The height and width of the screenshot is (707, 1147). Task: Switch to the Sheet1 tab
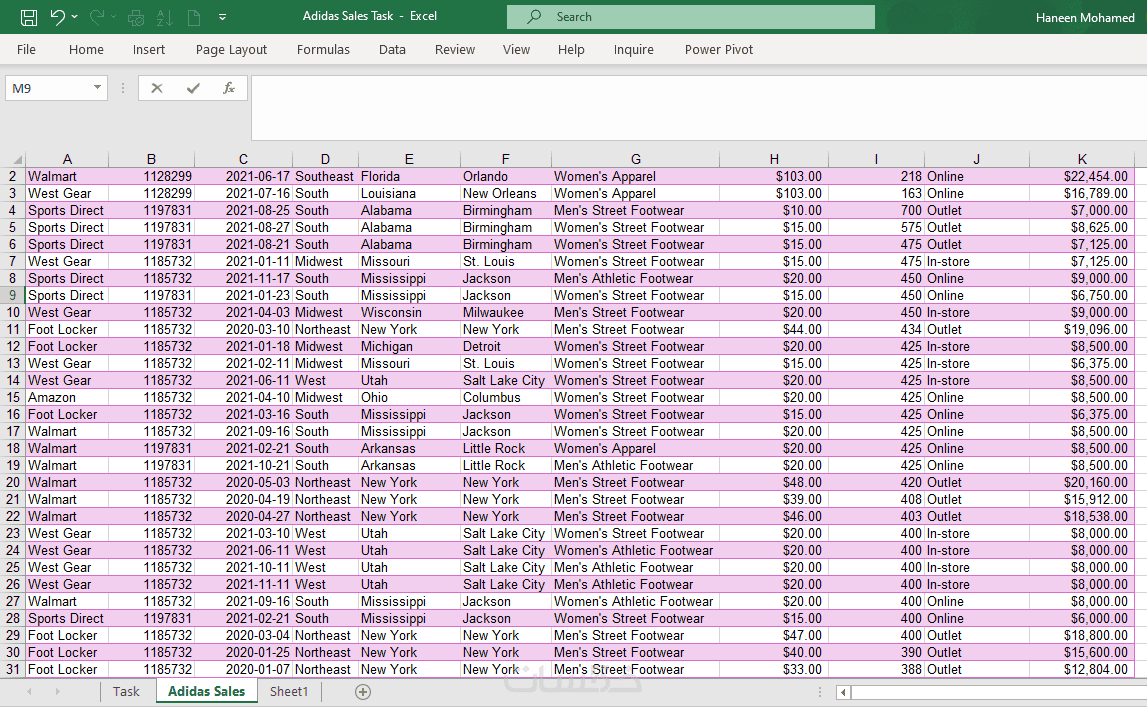click(289, 692)
